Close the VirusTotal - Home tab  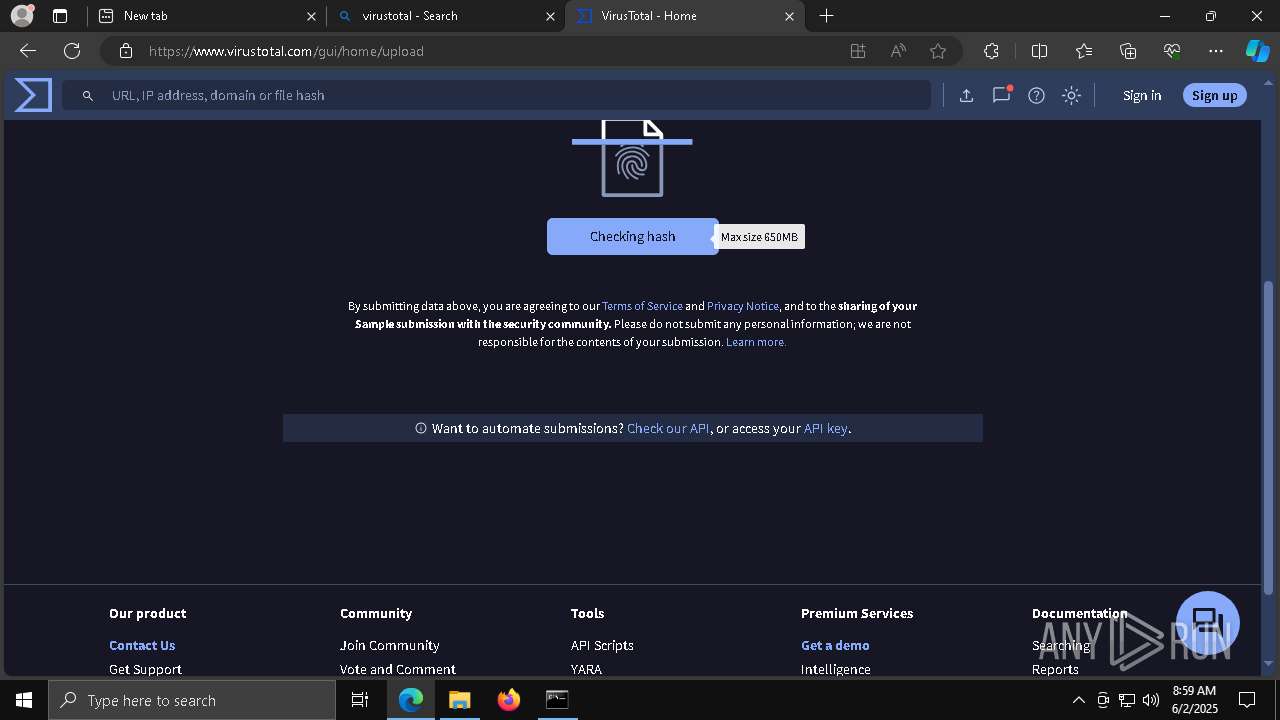[789, 16]
